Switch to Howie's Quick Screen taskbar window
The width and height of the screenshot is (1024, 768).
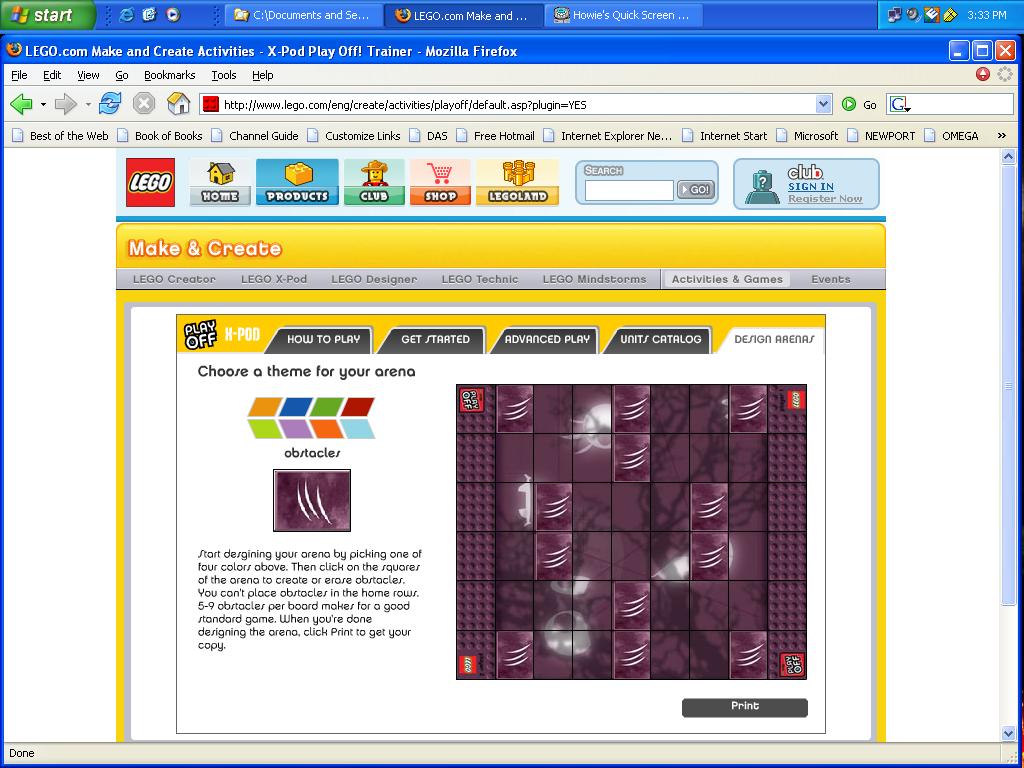(x=624, y=15)
